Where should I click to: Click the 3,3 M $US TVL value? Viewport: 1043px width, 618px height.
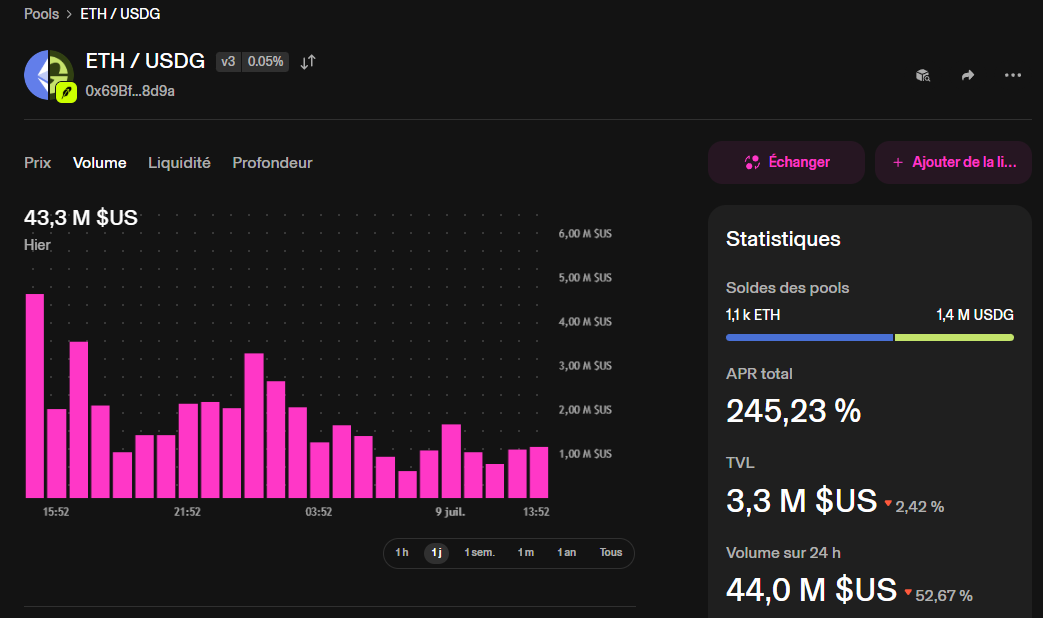[802, 501]
